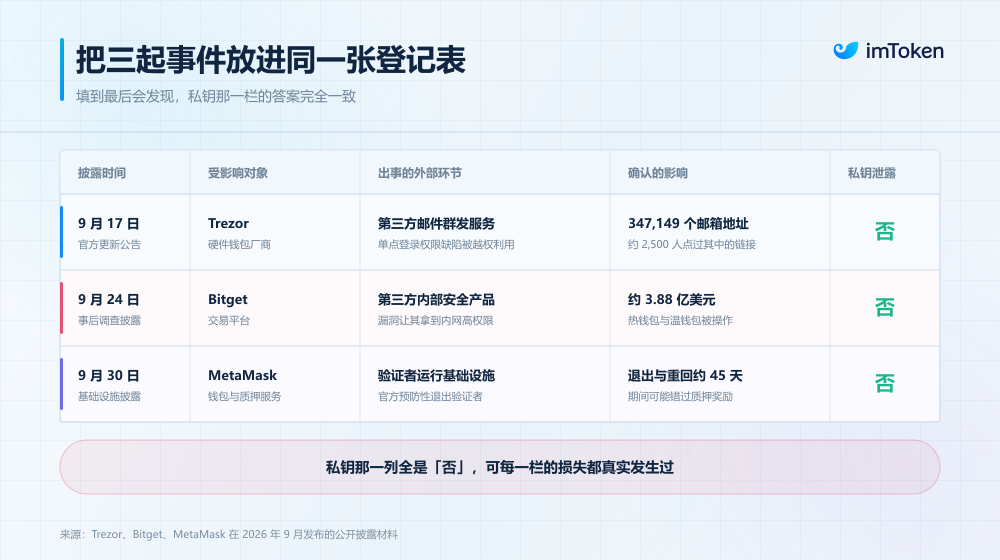Click the label 硬件钱包厂商
Image resolution: width=1000 pixels, height=560 pixels.
tap(239, 244)
